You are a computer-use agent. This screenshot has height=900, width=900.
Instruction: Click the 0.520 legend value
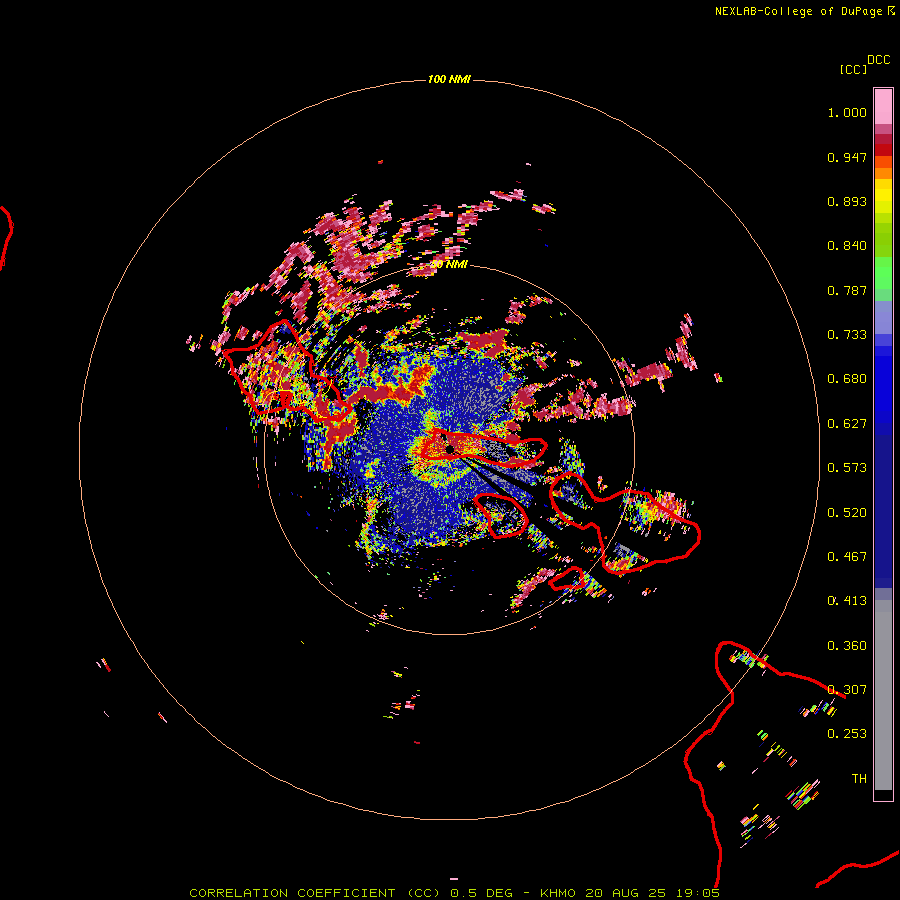[x=847, y=513]
